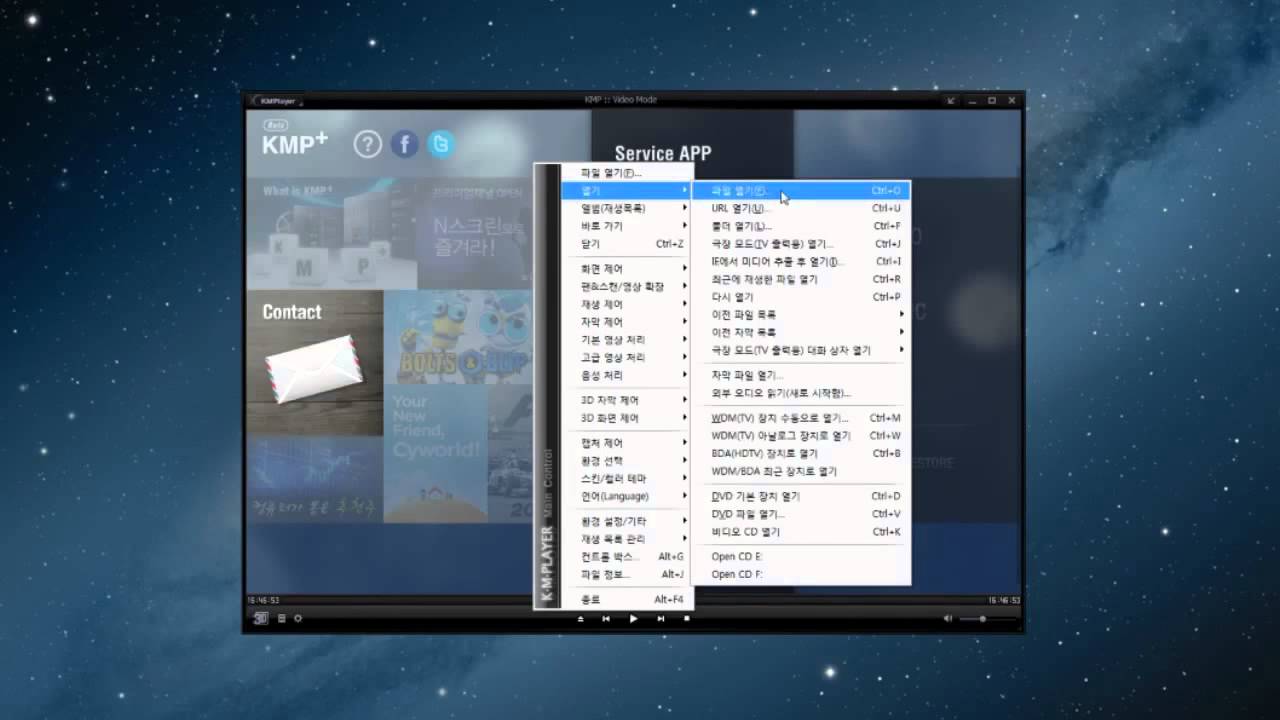Viewport: 1280px width, 720px height.
Task: Select Open CD E: entry
Action: coord(801,556)
